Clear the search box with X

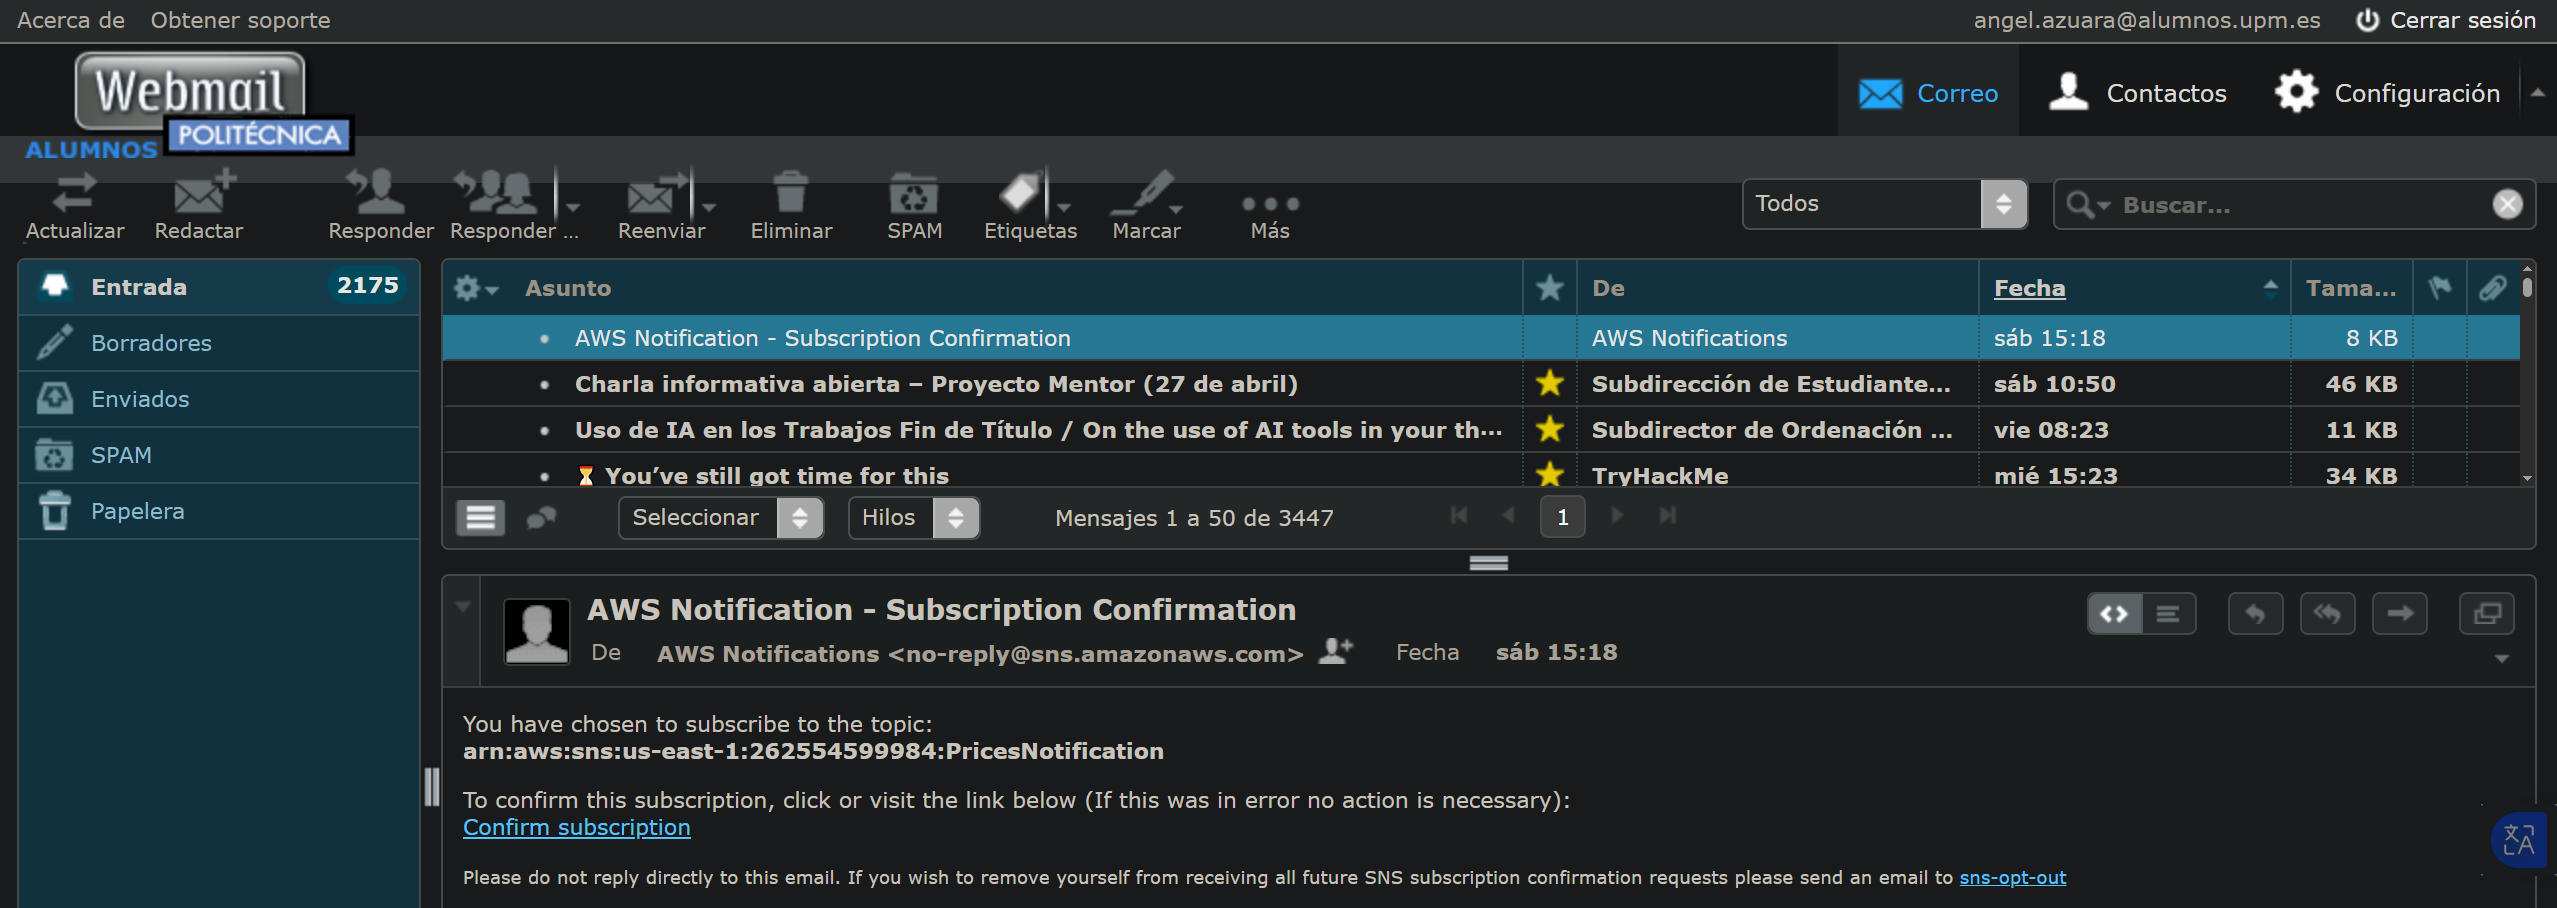tap(2507, 204)
